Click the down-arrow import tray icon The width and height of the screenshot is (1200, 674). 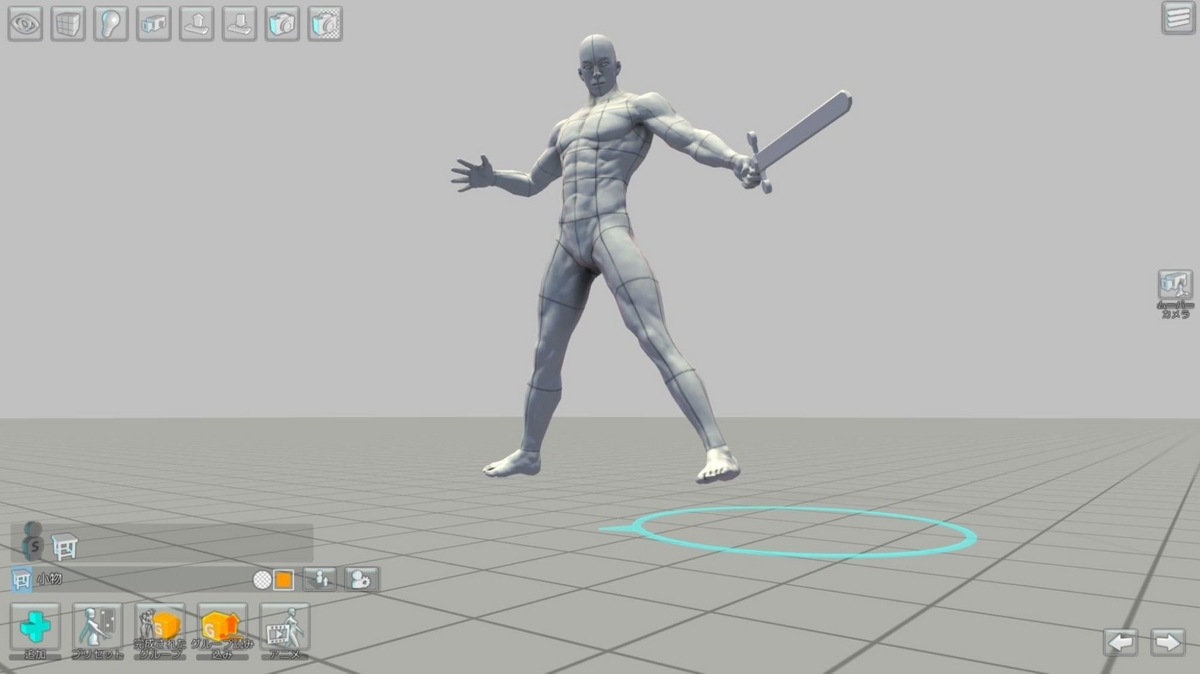[240, 24]
